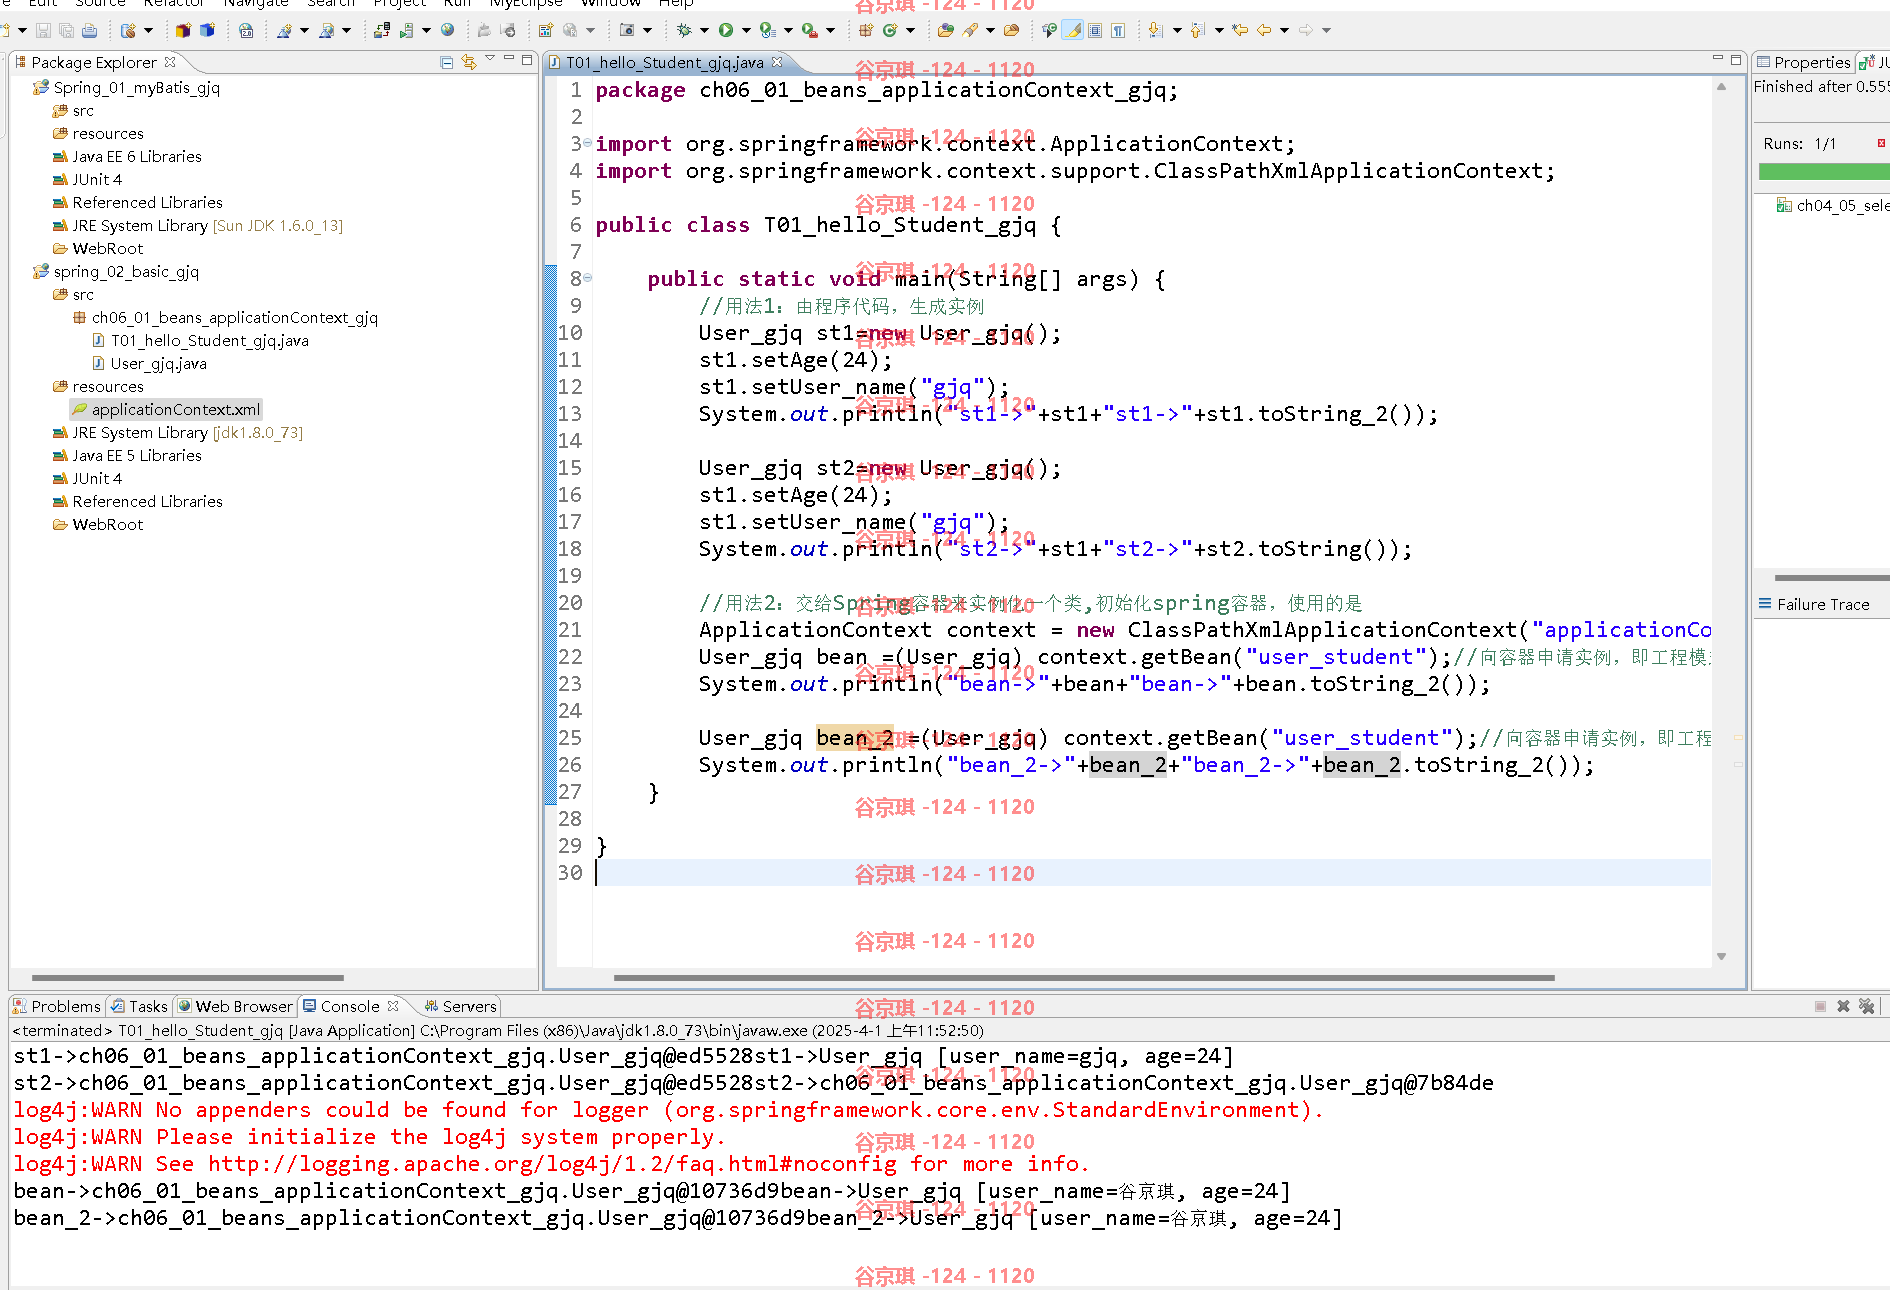Select applicationContext.xml in Package Explorer
1890x1290 pixels.
pos(166,410)
